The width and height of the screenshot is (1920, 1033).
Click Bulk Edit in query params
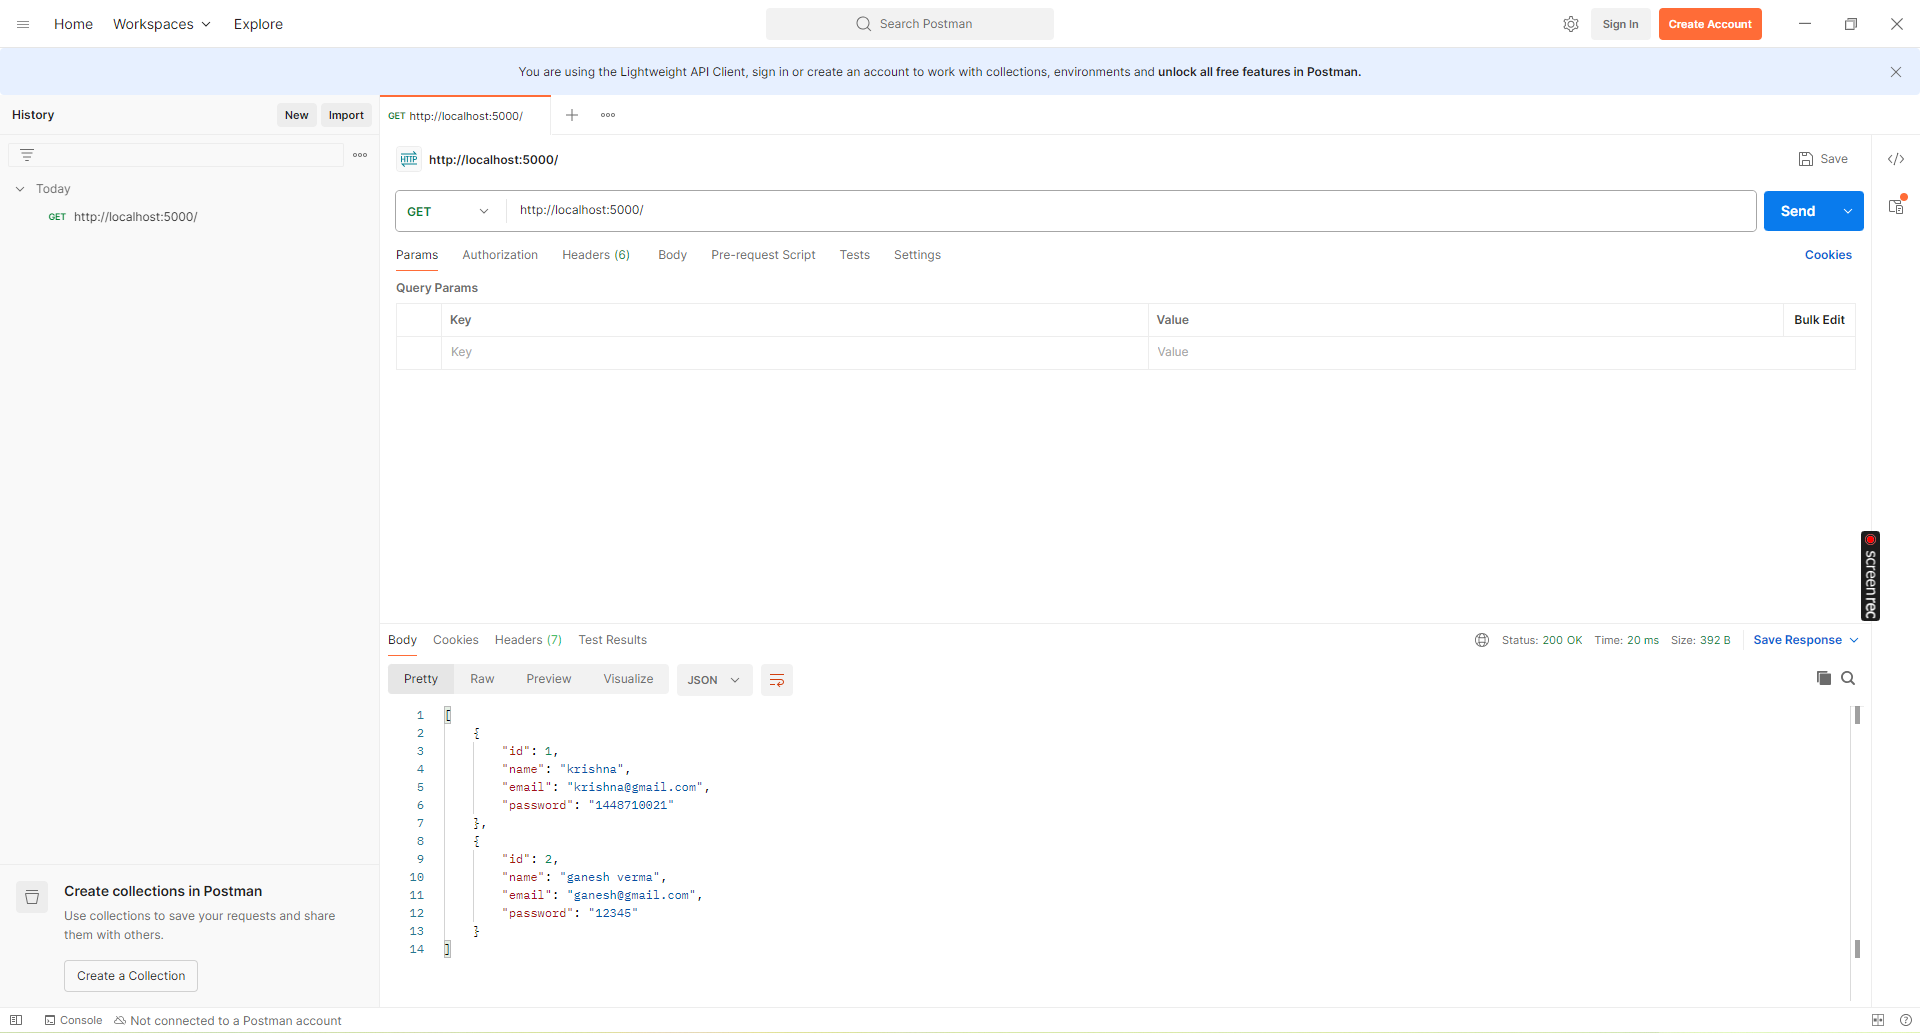[x=1819, y=320]
